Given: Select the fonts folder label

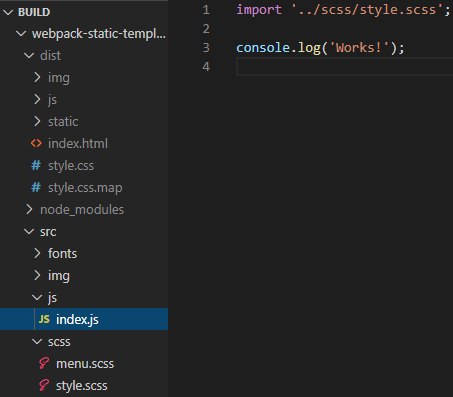Looking at the screenshot, I should pos(62,254).
